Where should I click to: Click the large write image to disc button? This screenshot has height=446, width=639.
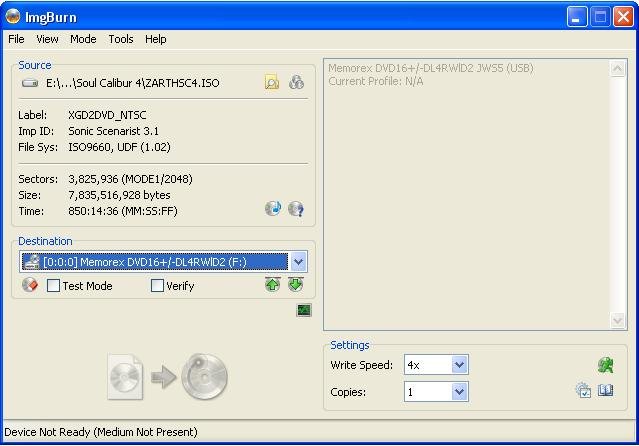(167, 376)
